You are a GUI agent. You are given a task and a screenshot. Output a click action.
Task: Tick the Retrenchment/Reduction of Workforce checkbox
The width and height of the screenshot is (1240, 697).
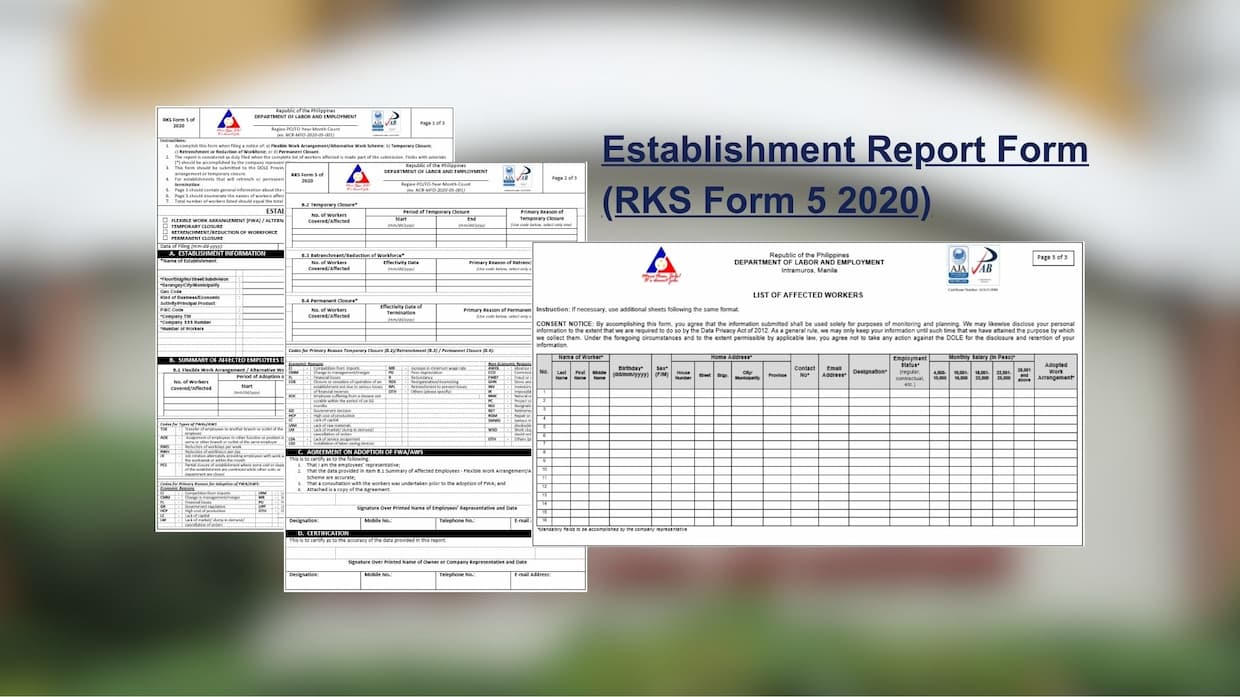coord(165,233)
